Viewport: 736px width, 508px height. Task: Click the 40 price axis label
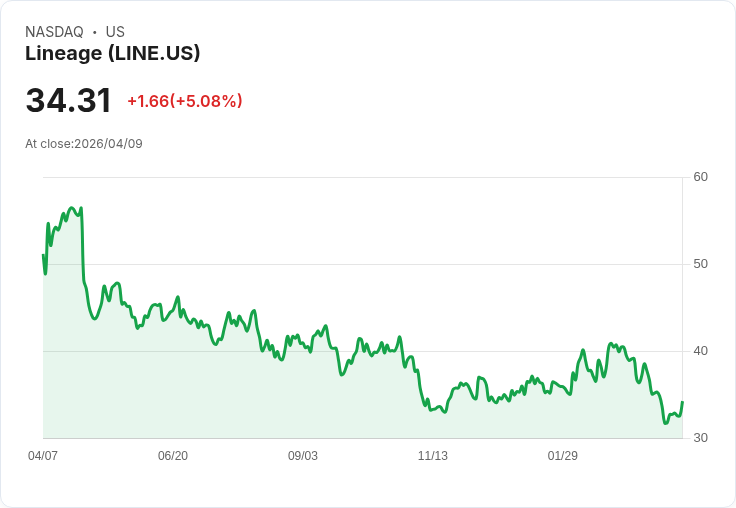coord(700,351)
